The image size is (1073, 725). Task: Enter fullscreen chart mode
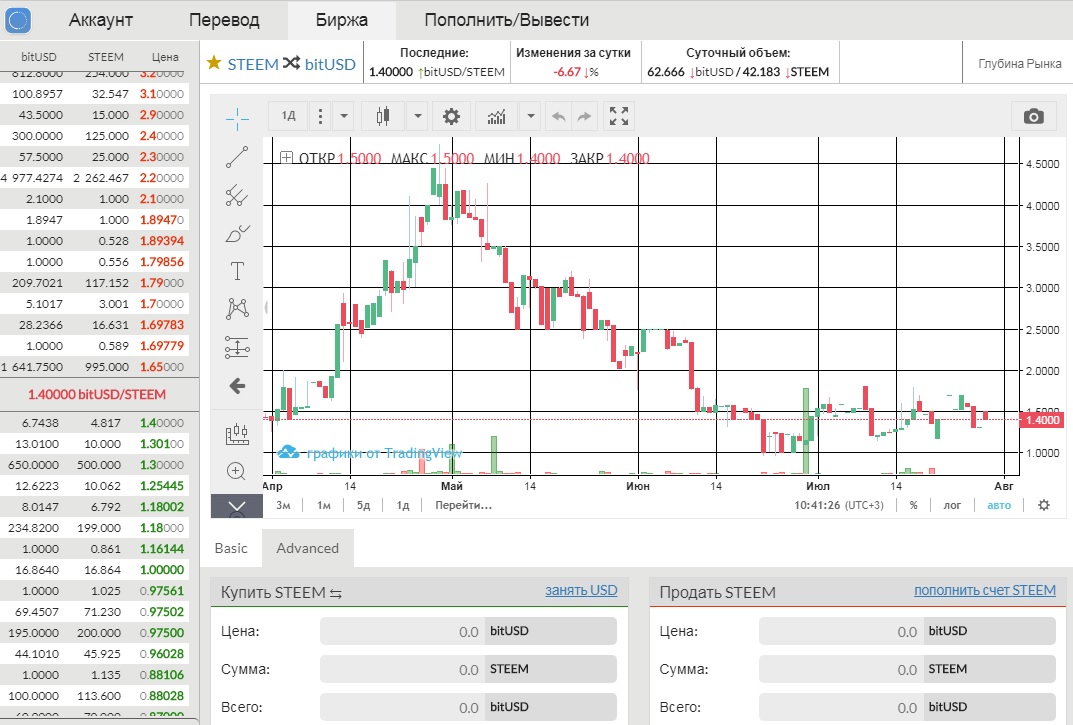(619, 116)
